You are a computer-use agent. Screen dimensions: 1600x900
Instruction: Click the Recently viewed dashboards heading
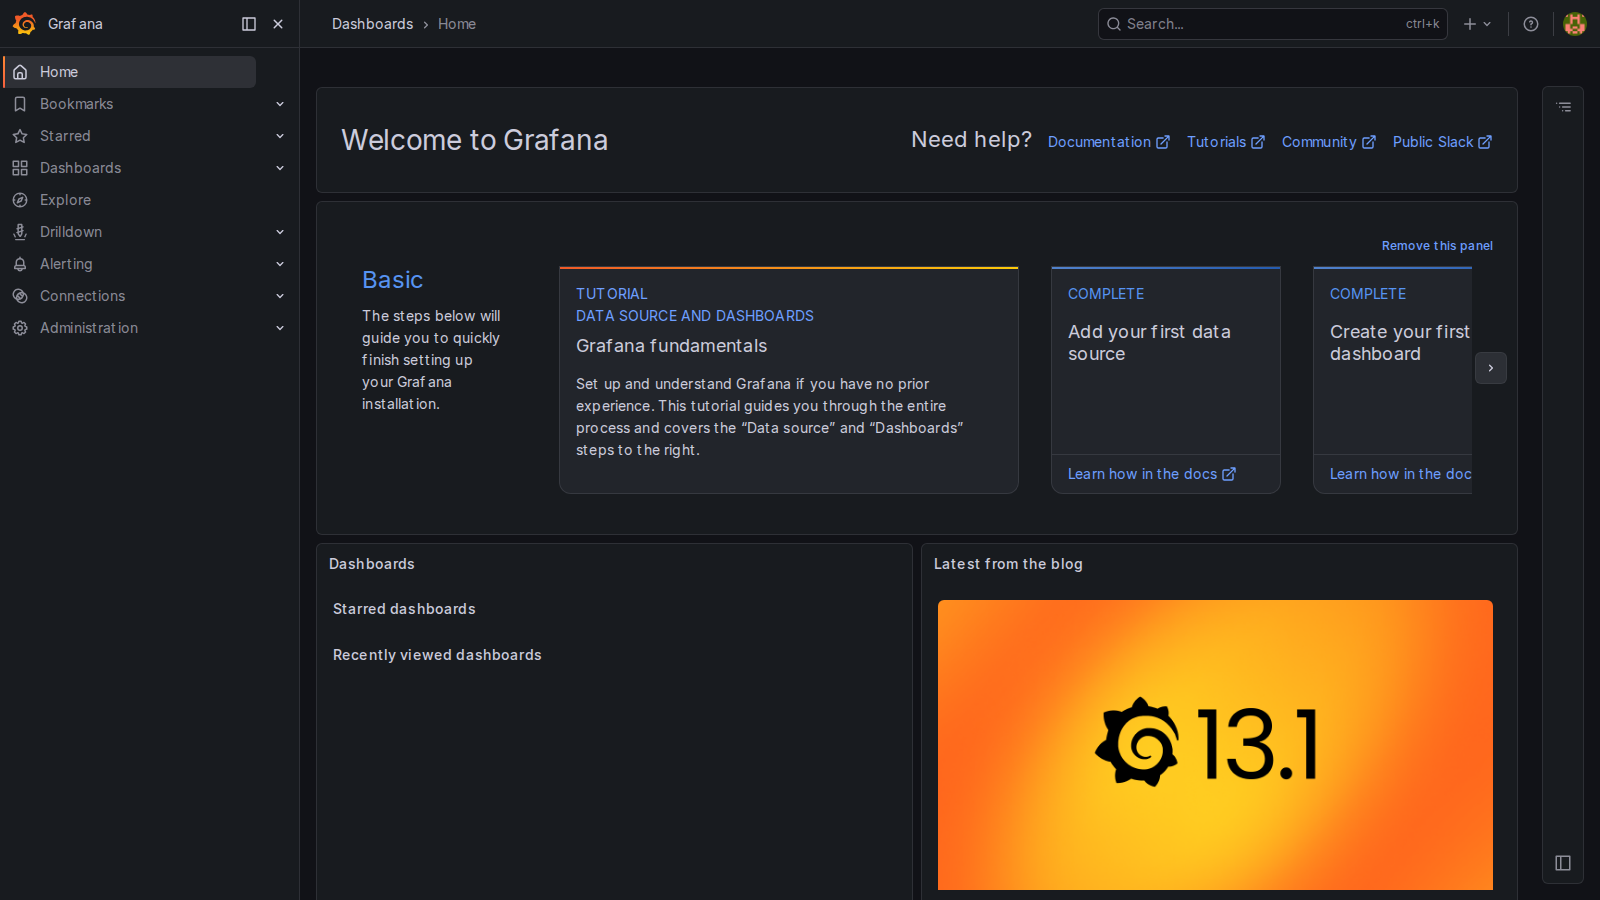(x=437, y=655)
